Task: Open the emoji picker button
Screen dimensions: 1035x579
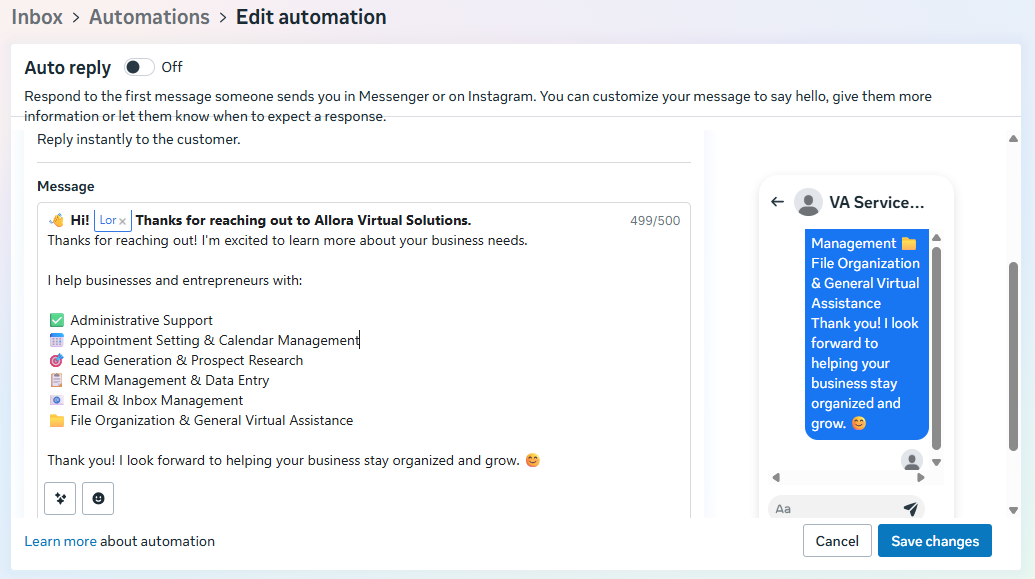Action: pyautogui.click(x=98, y=498)
